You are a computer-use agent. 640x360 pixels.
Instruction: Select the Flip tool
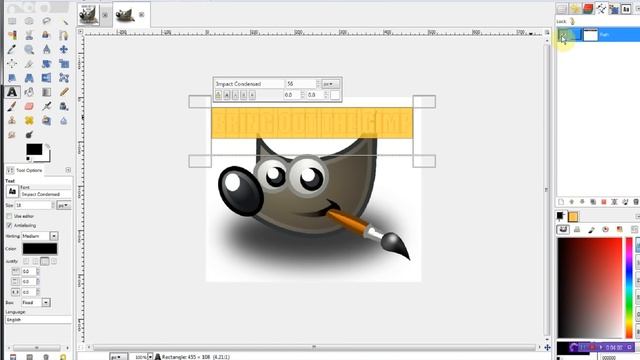tap(46, 78)
